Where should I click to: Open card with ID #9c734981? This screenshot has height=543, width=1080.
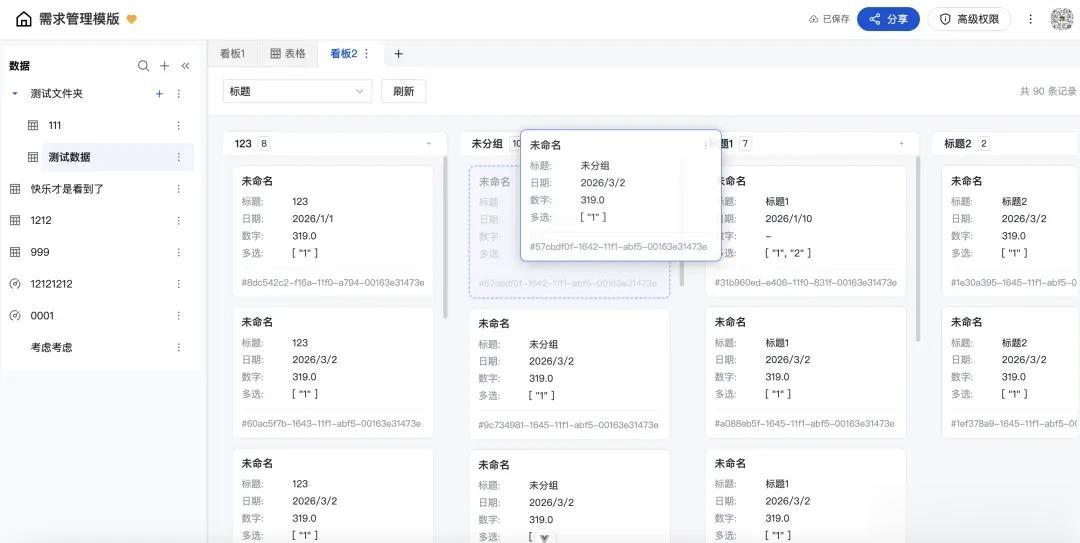[570, 373]
